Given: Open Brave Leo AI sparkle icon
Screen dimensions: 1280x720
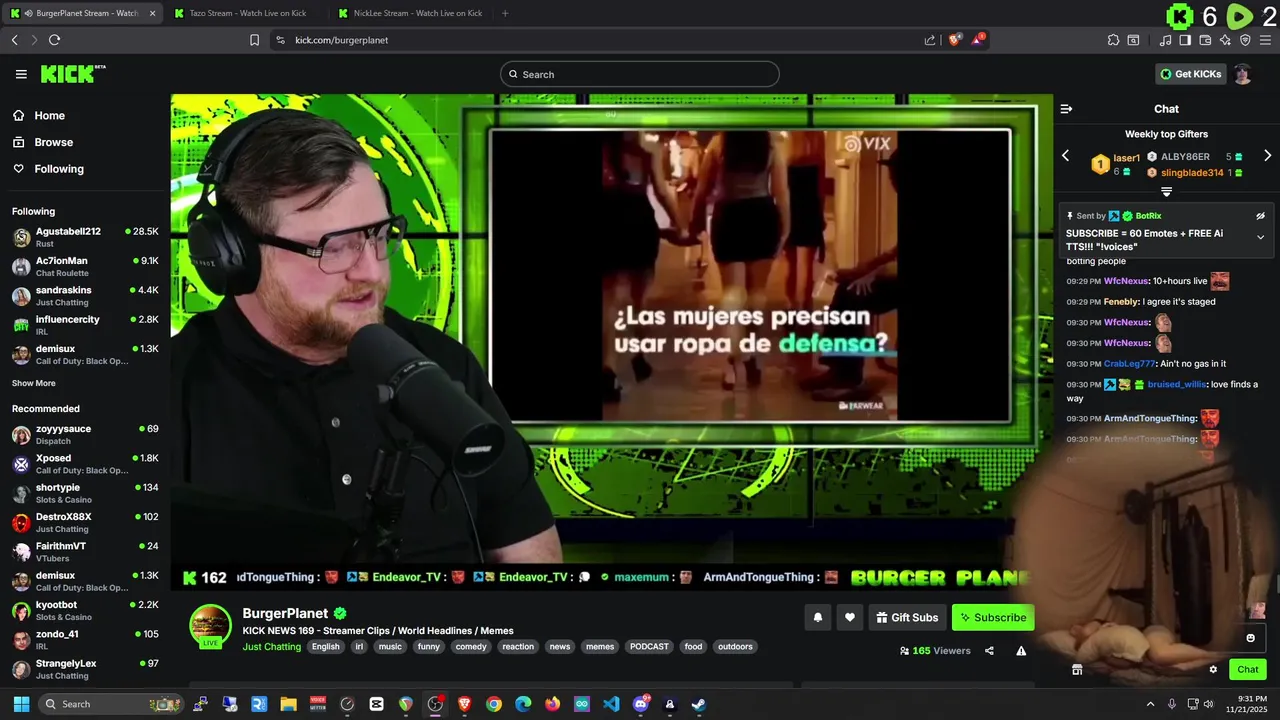Looking at the screenshot, I should (1225, 40).
